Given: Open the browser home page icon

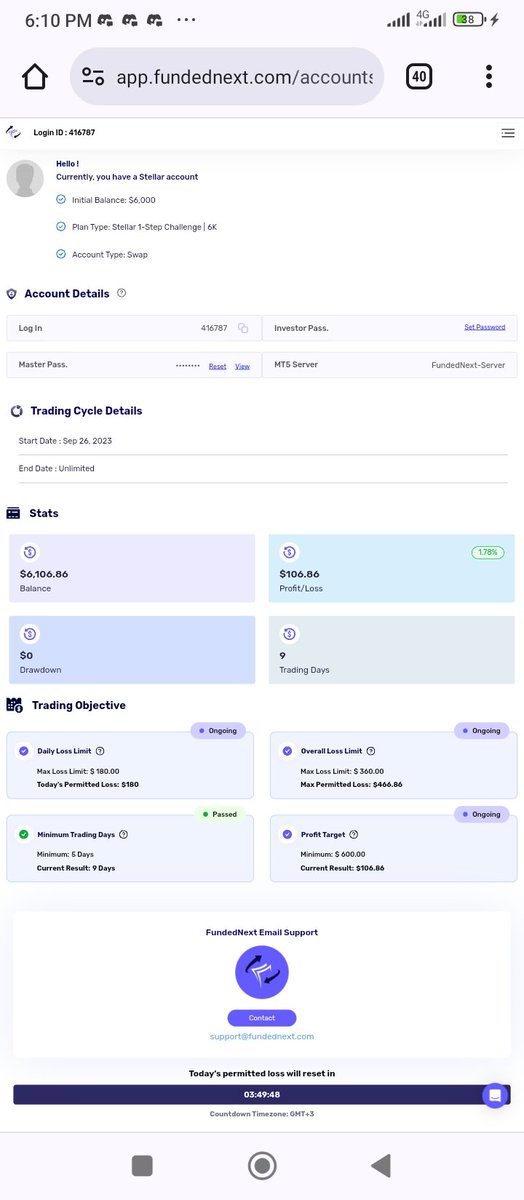Looking at the screenshot, I should (x=35, y=77).
